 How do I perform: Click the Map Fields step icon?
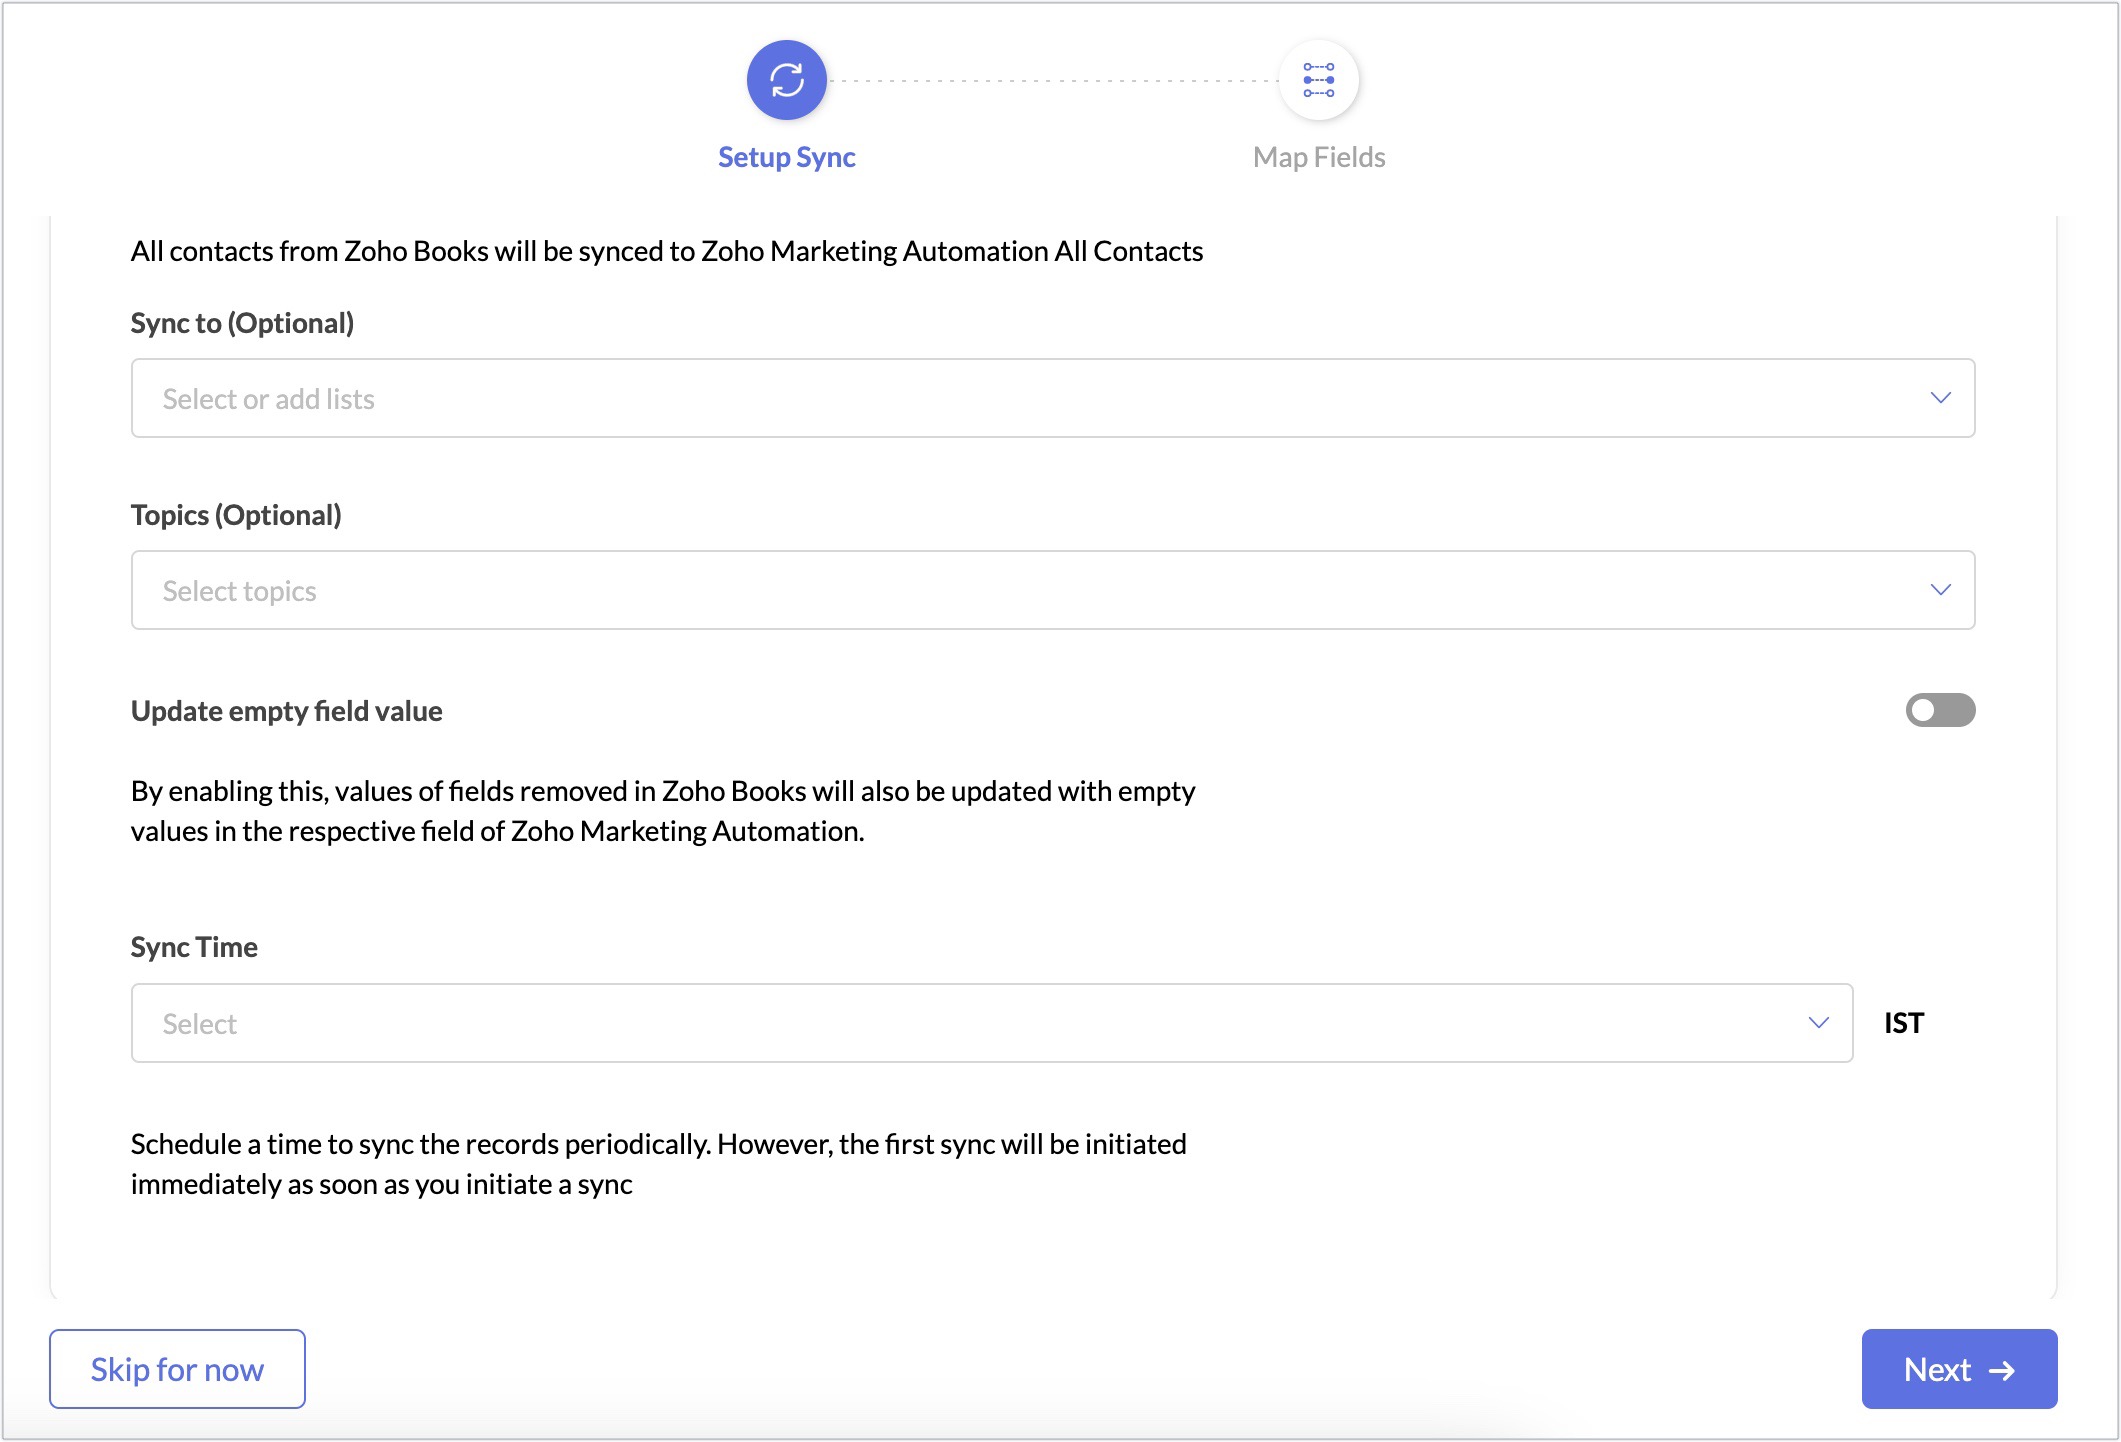[1318, 80]
